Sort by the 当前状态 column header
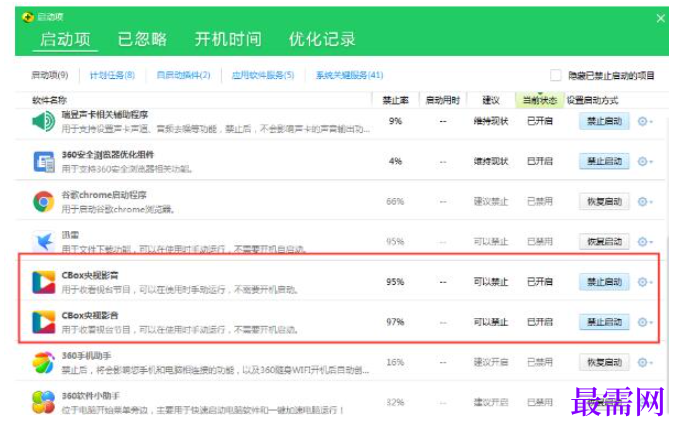The height and width of the screenshot is (433, 683). 540,100
